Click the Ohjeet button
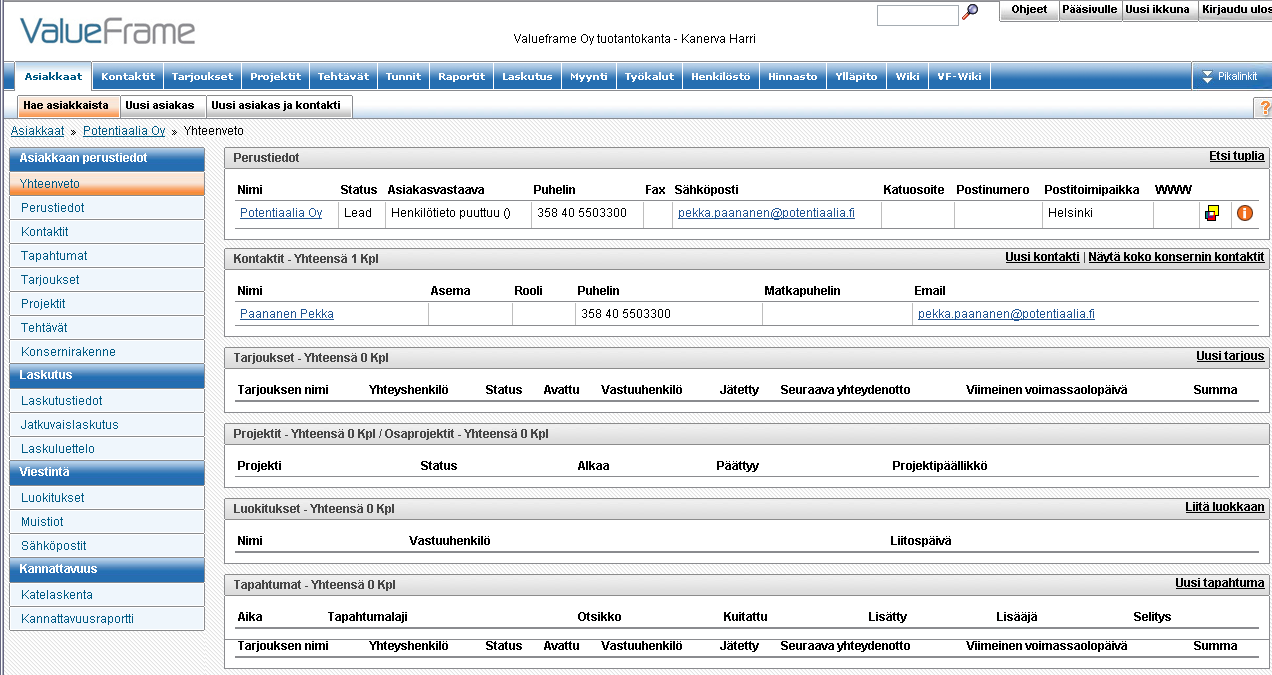Image resolution: width=1272 pixels, height=675 pixels. (1029, 10)
